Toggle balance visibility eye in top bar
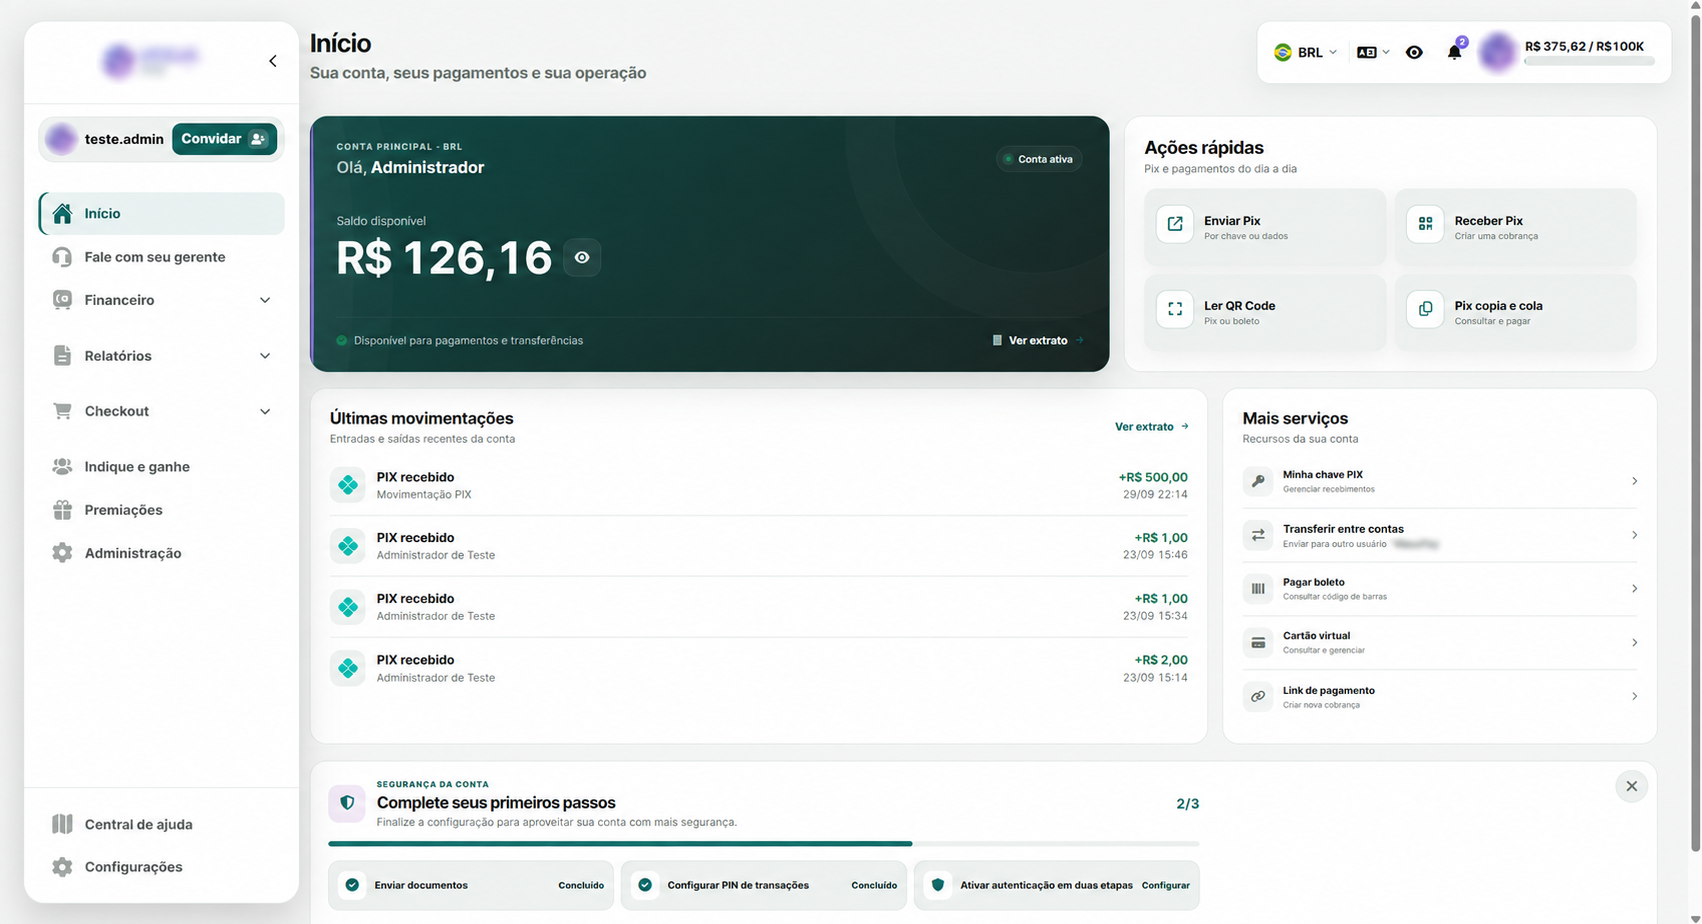 click(1414, 52)
